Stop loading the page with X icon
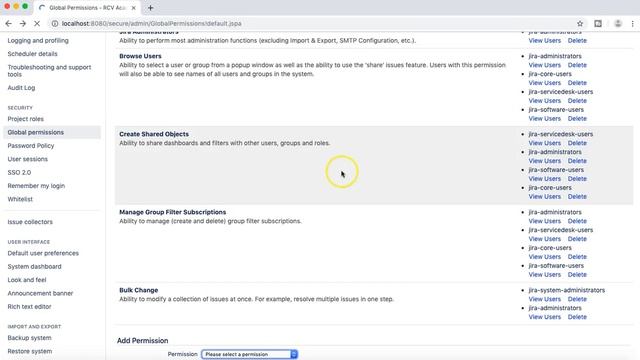The image size is (640, 360). [x=37, y=24]
